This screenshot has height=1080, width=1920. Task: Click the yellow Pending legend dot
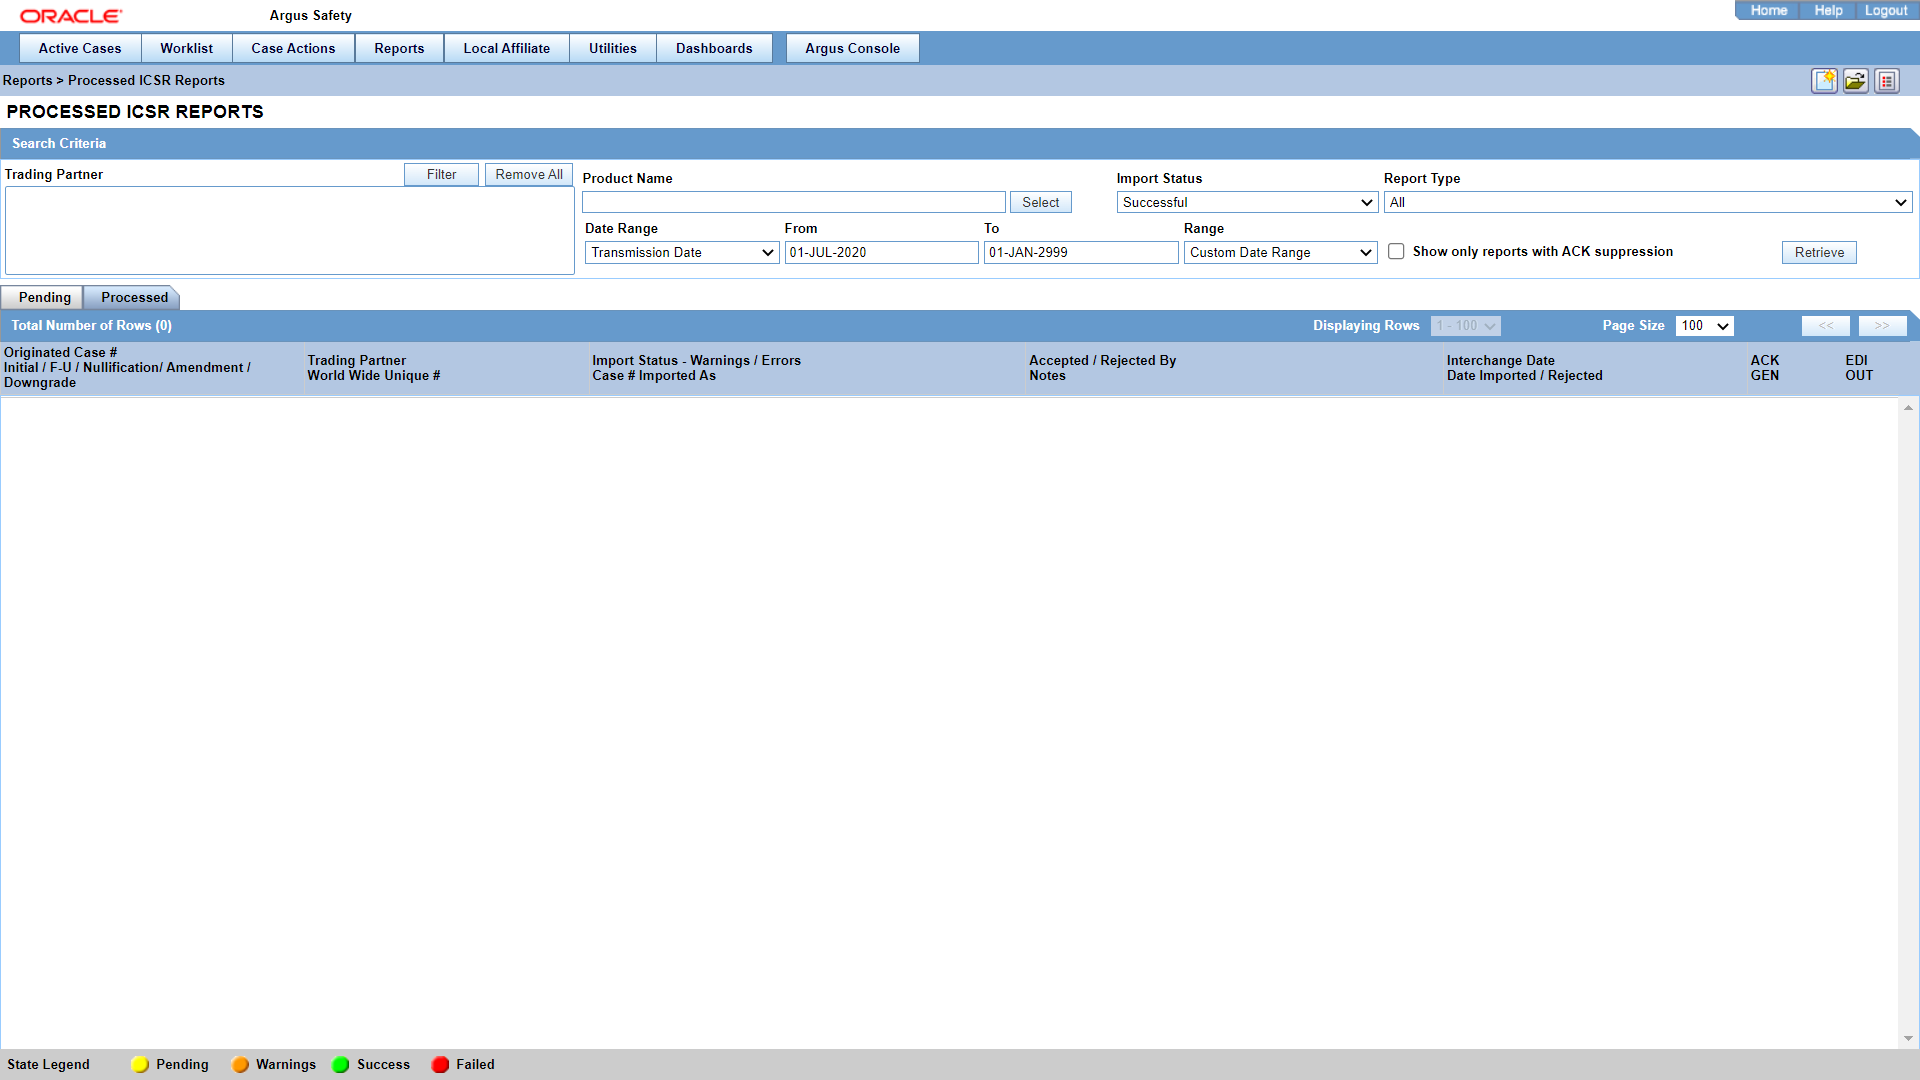coord(140,1064)
